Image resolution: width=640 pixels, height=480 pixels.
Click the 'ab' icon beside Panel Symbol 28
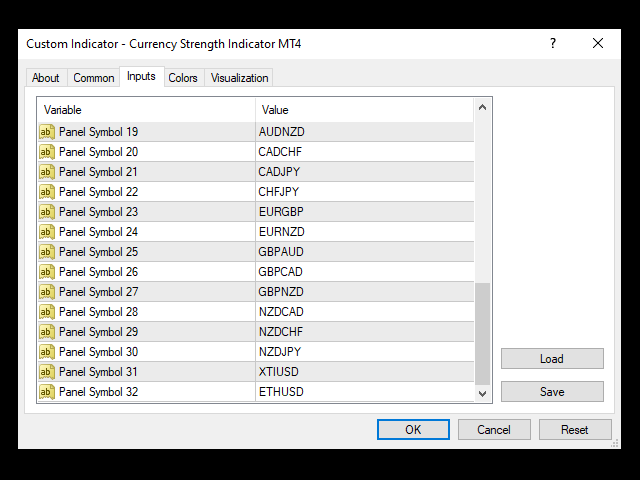coord(47,312)
